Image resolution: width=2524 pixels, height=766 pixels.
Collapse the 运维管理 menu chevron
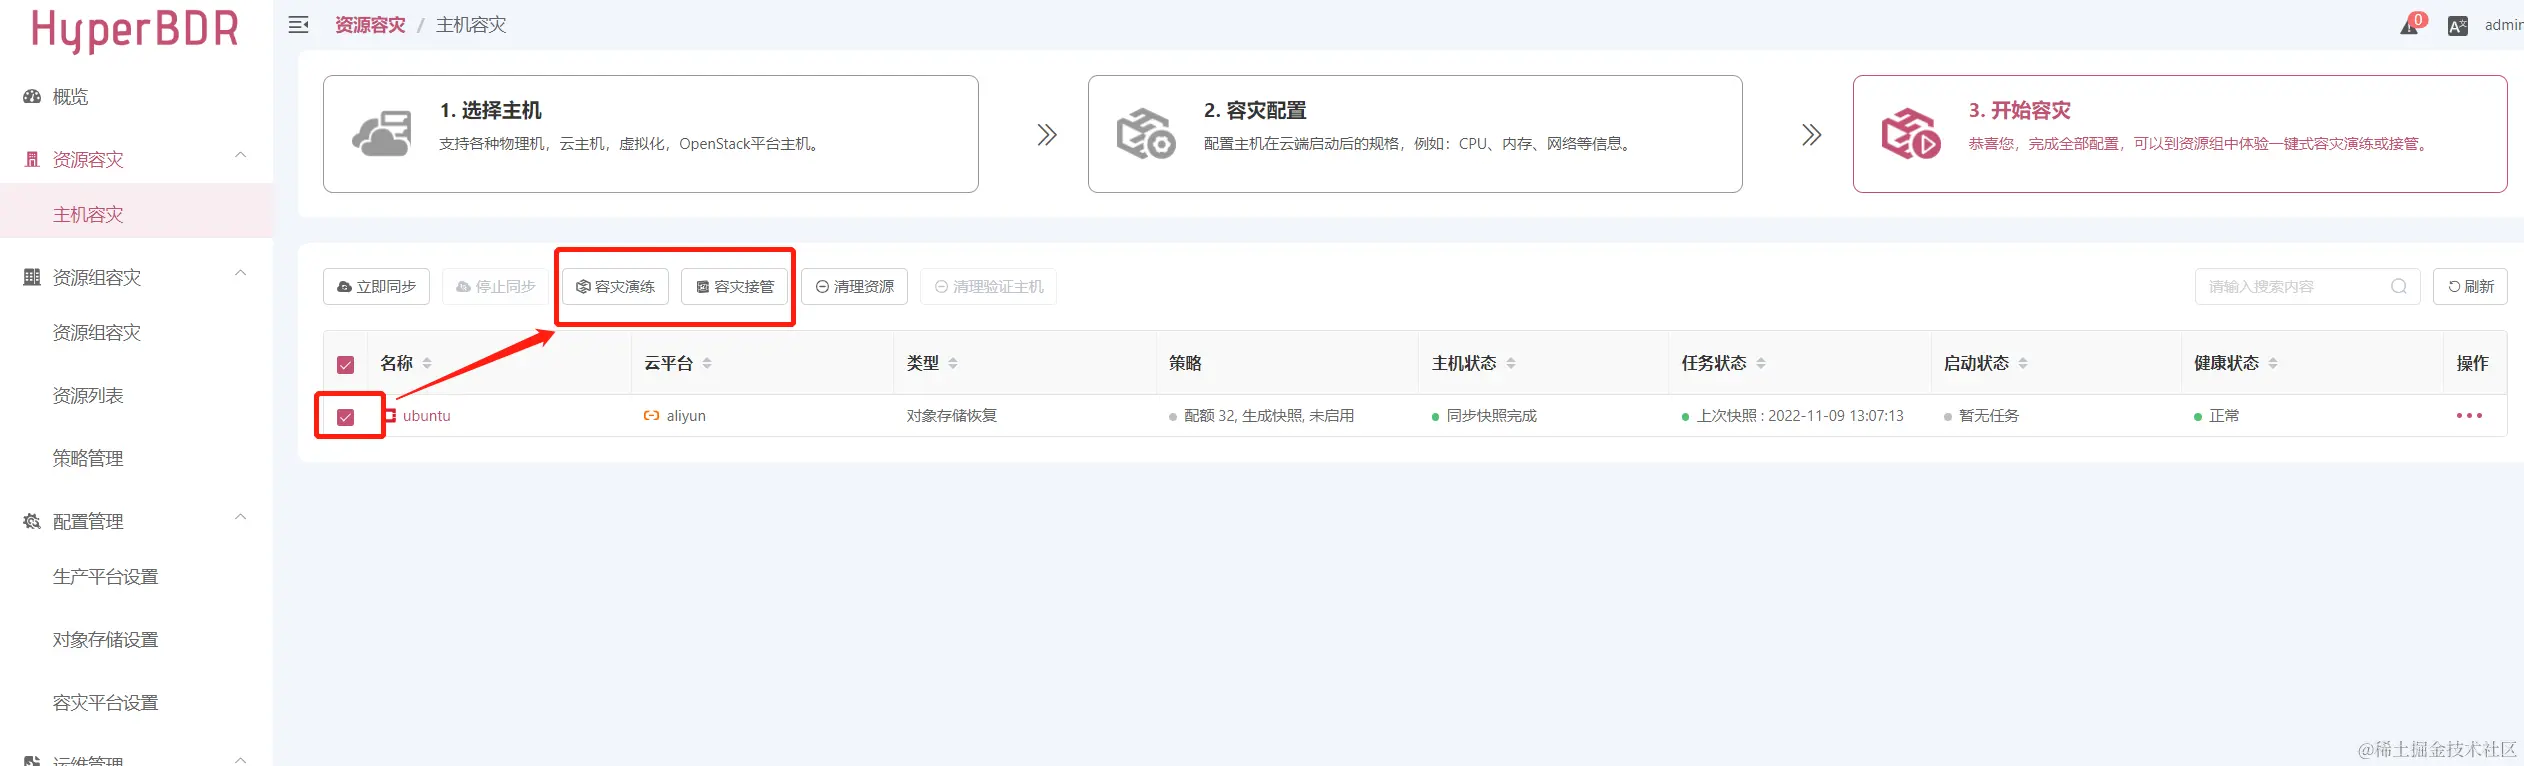click(x=240, y=760)
